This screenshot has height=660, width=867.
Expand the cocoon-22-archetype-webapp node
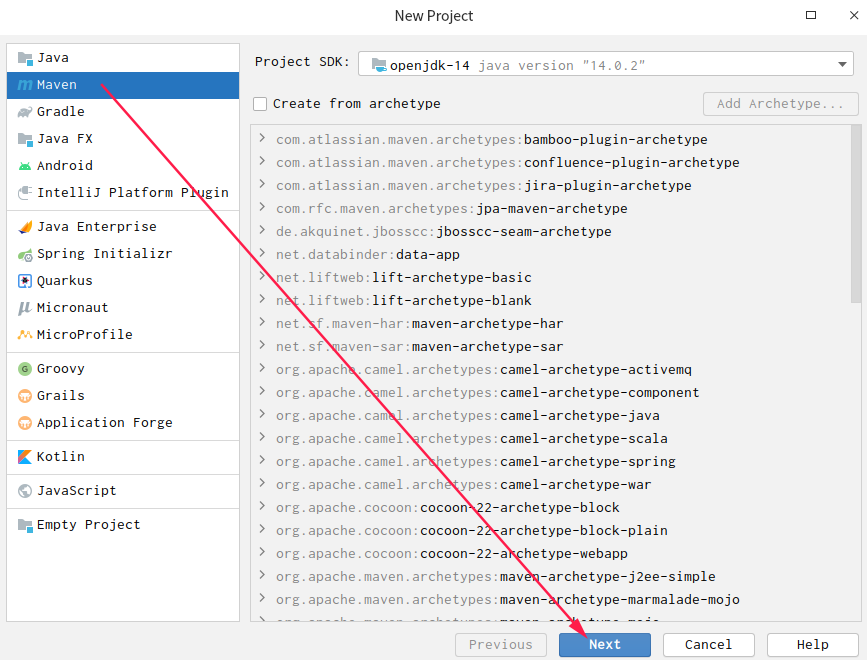coord(263,552)
